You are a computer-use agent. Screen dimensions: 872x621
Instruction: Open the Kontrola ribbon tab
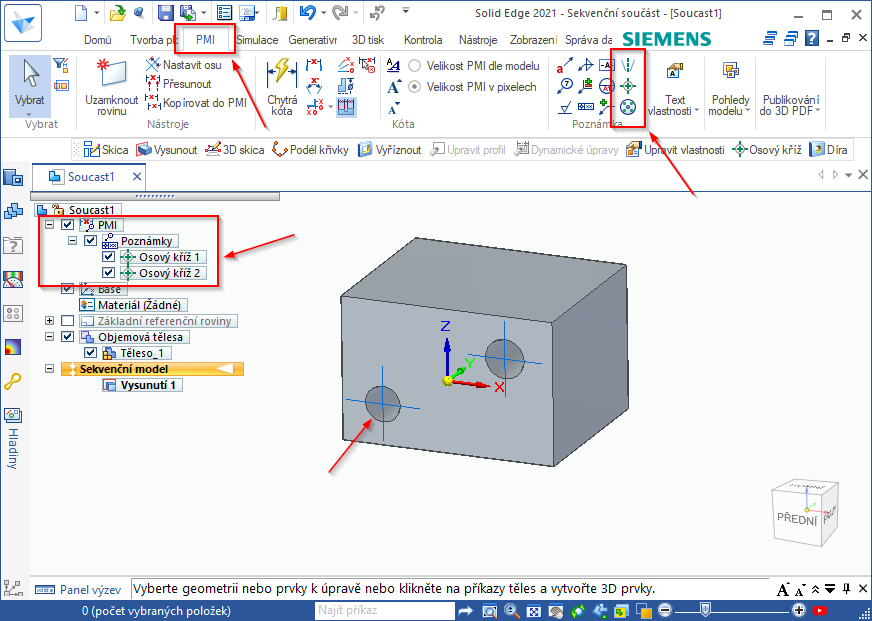[x=423, y=40]
